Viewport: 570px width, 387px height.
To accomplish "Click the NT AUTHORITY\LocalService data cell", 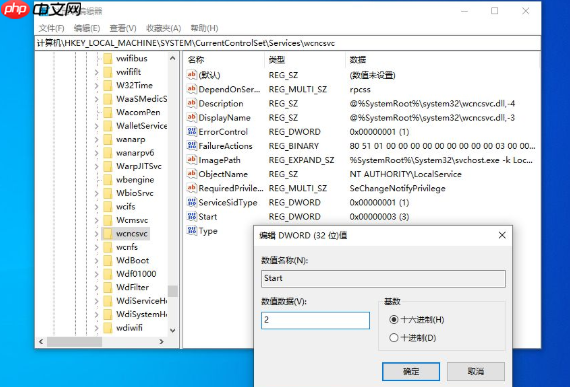I will [x=405, y=174].
